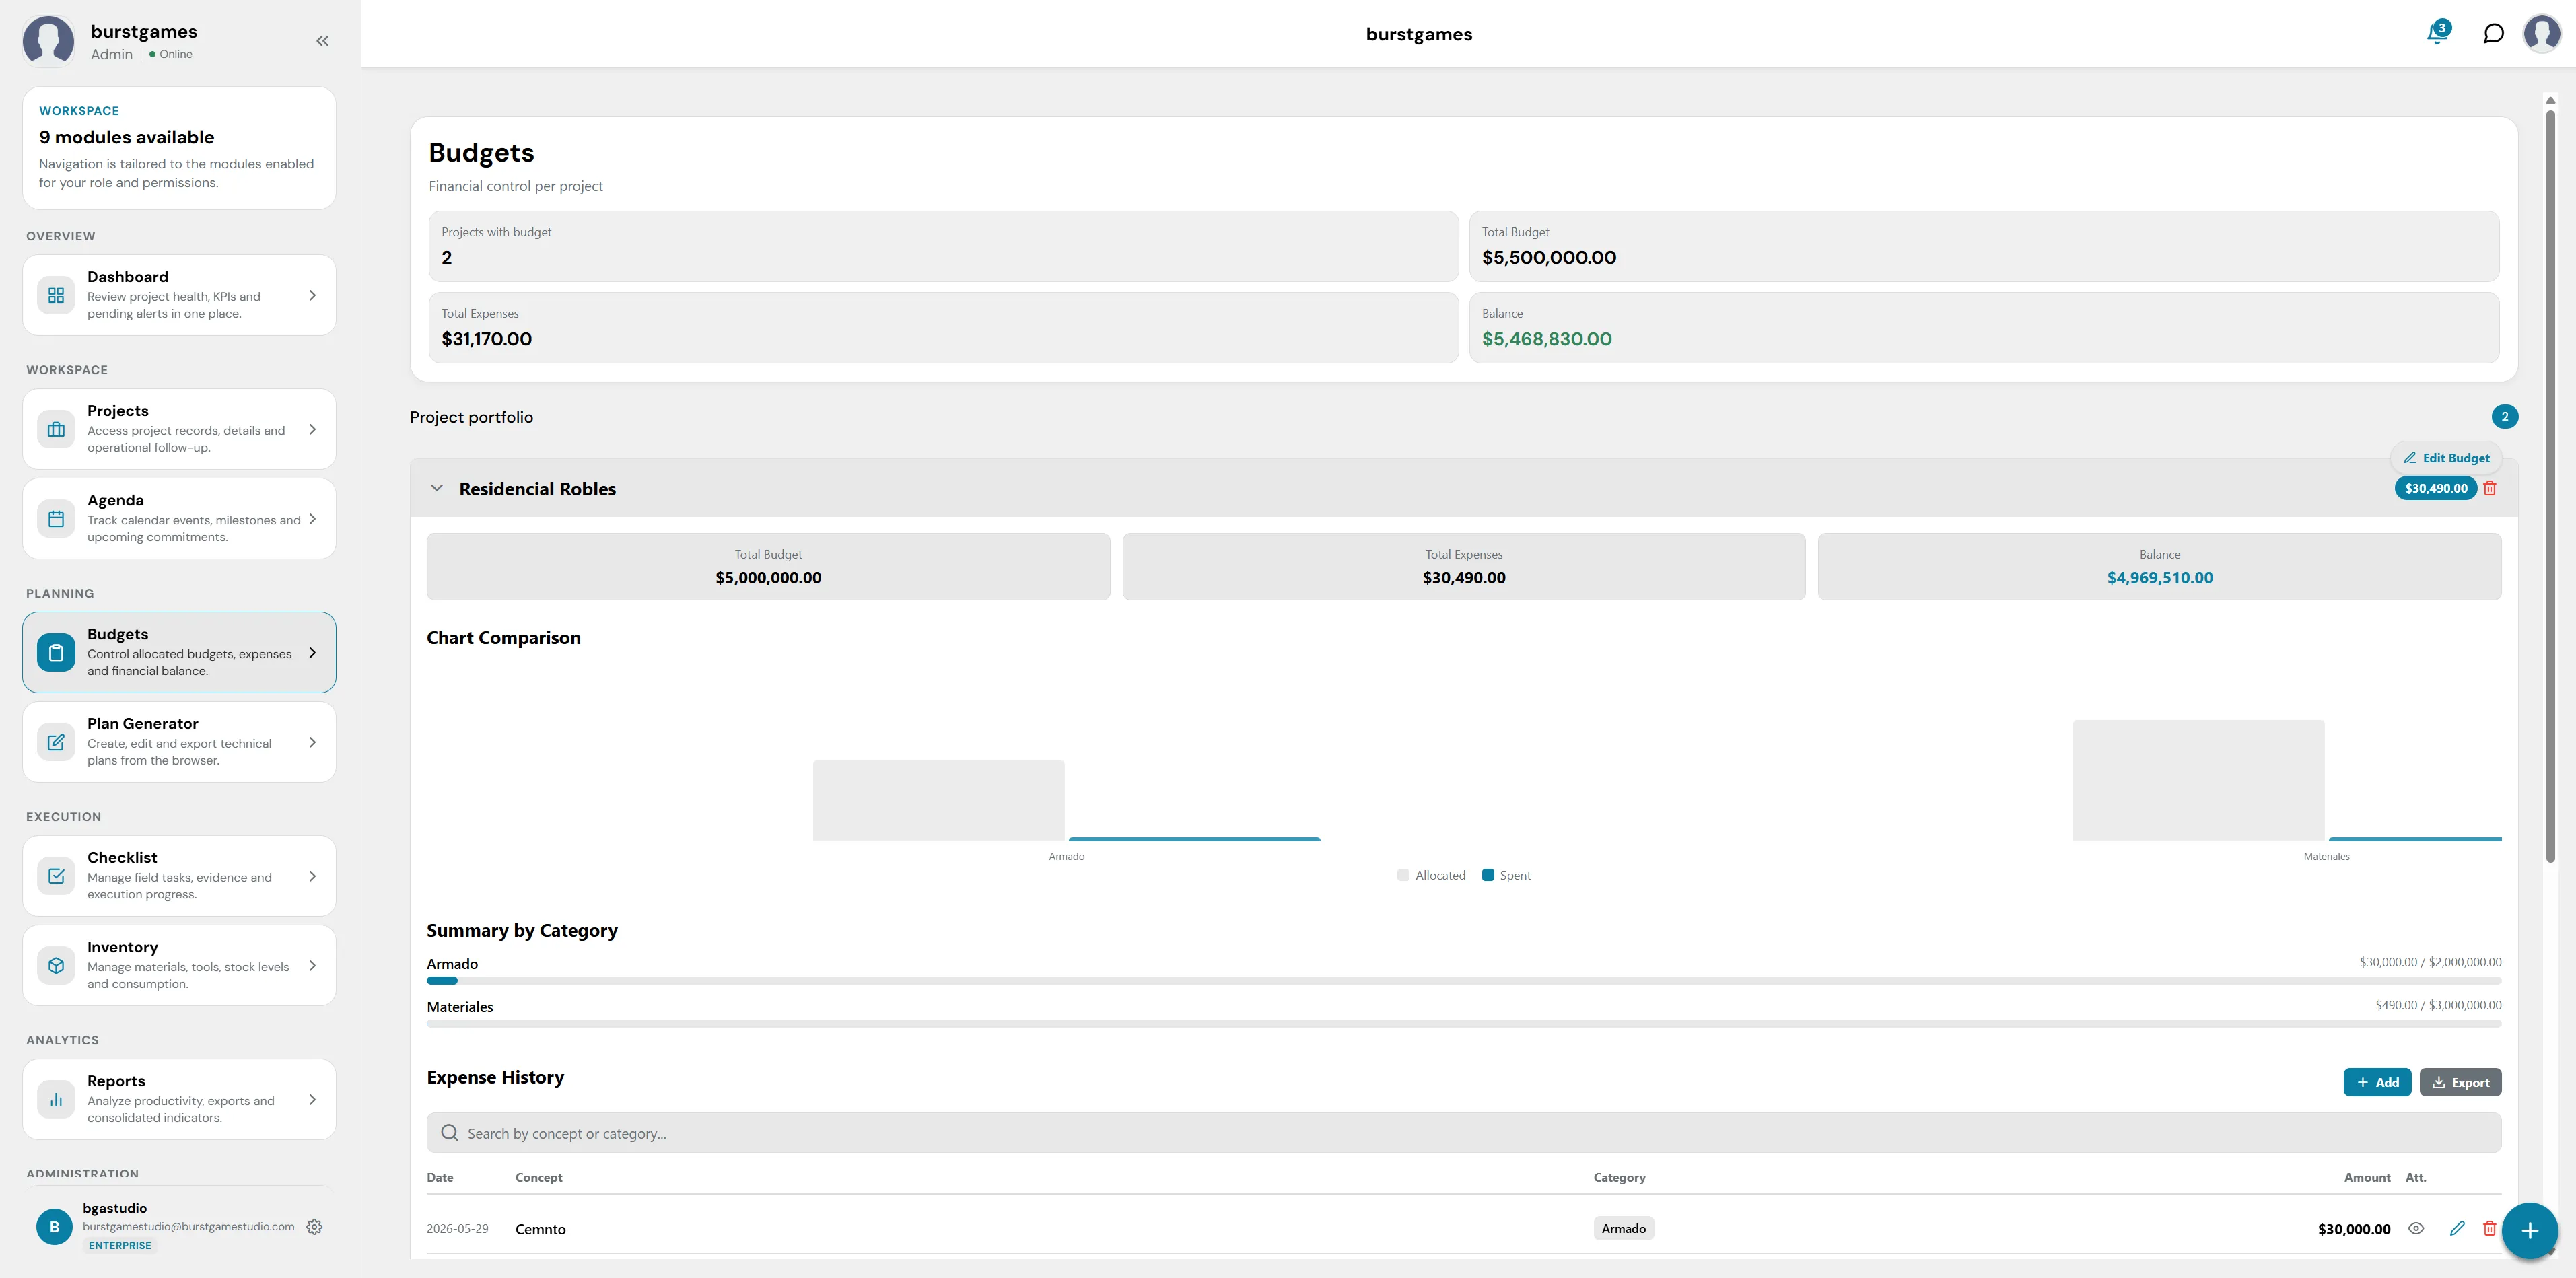Delete the Cemnto expense row
Image resolution: width=2576 pixels, height=1278 pixels.
pos(2490,1228)
